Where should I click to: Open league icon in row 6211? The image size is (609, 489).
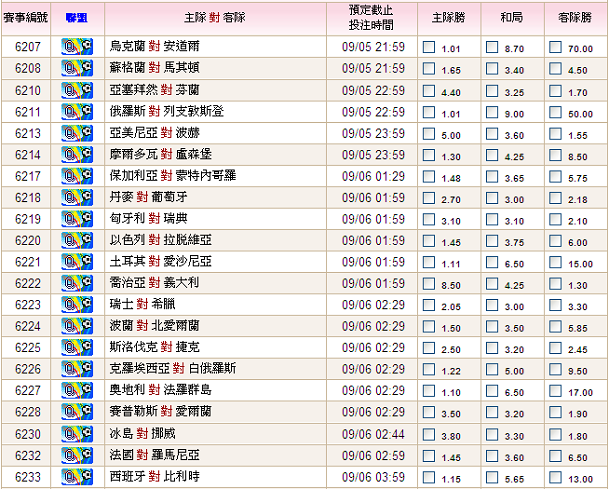coord(77,111)
